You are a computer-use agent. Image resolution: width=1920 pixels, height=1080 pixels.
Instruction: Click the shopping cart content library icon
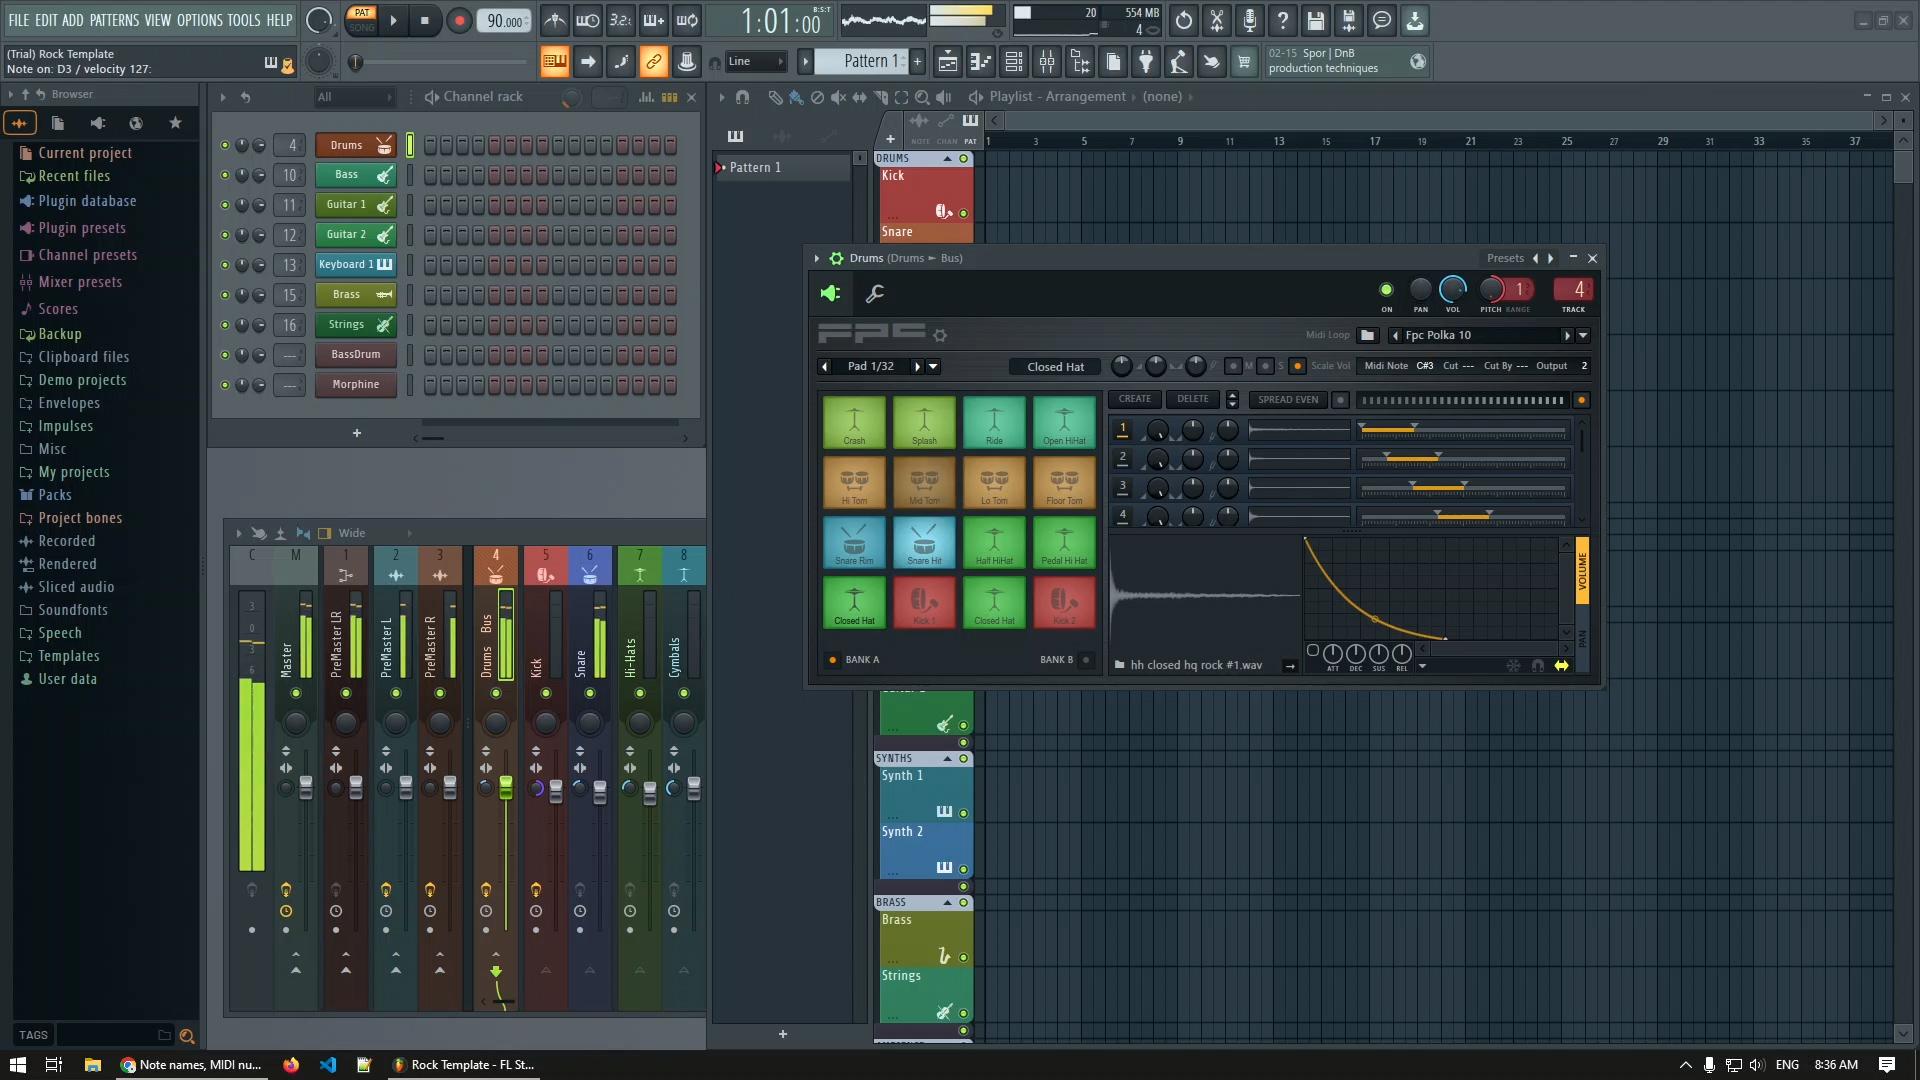point(1244,62)
